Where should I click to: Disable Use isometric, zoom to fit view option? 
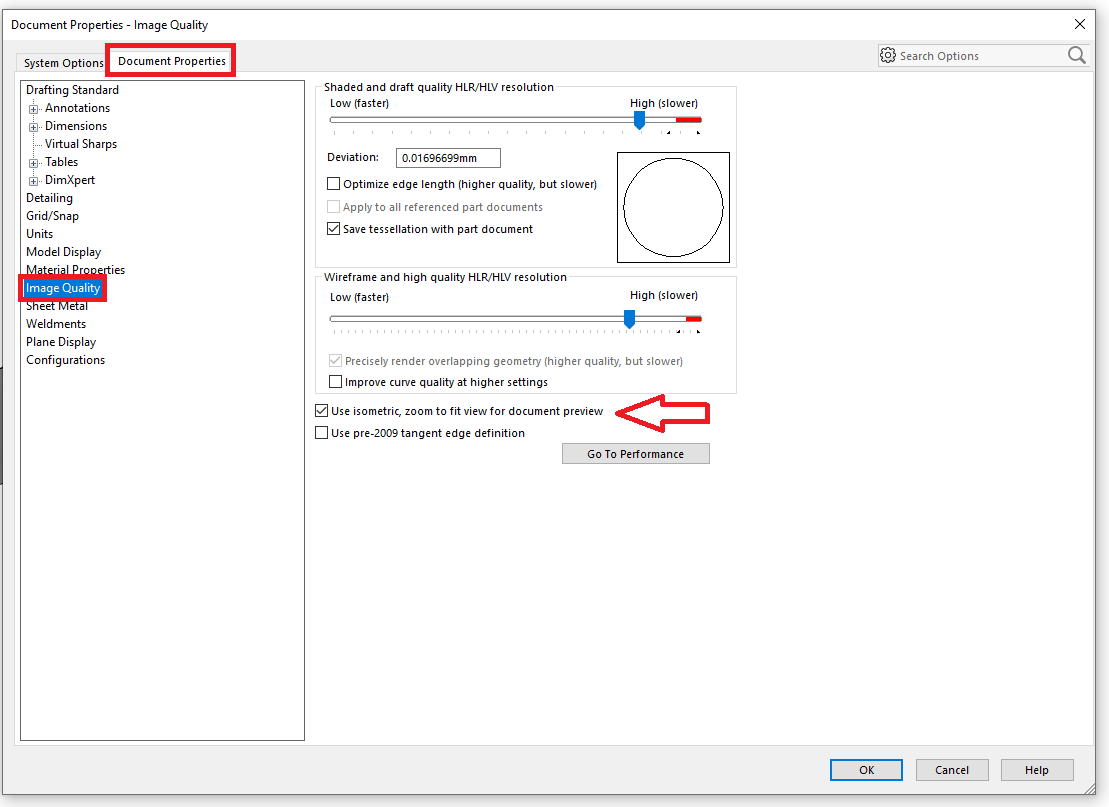coord(322,410)
